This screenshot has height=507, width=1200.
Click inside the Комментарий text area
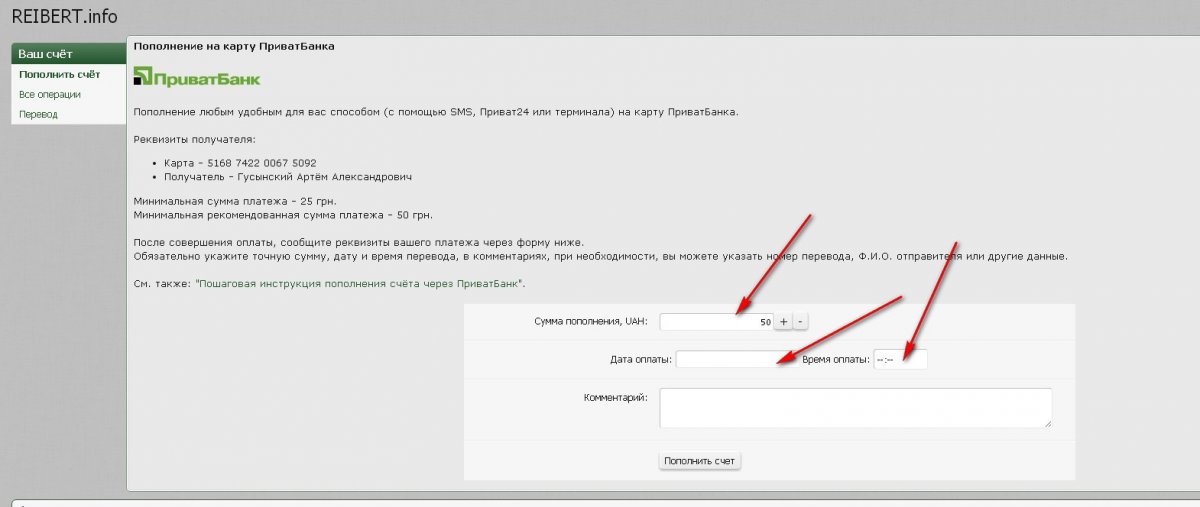click(856, 408)
